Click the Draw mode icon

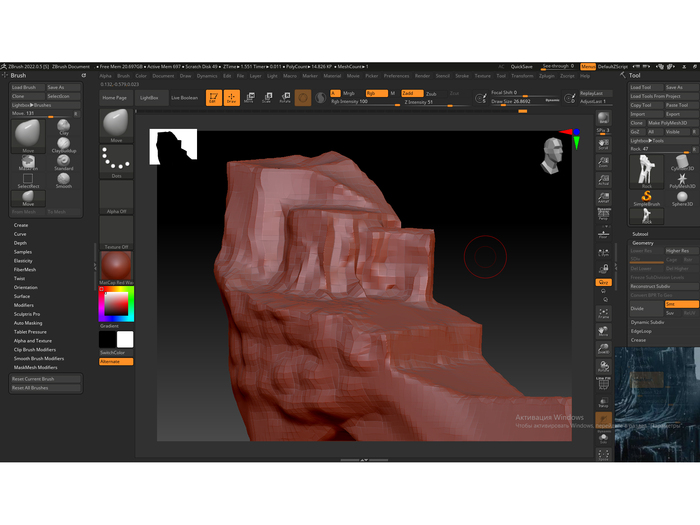[x=231, y=97]
